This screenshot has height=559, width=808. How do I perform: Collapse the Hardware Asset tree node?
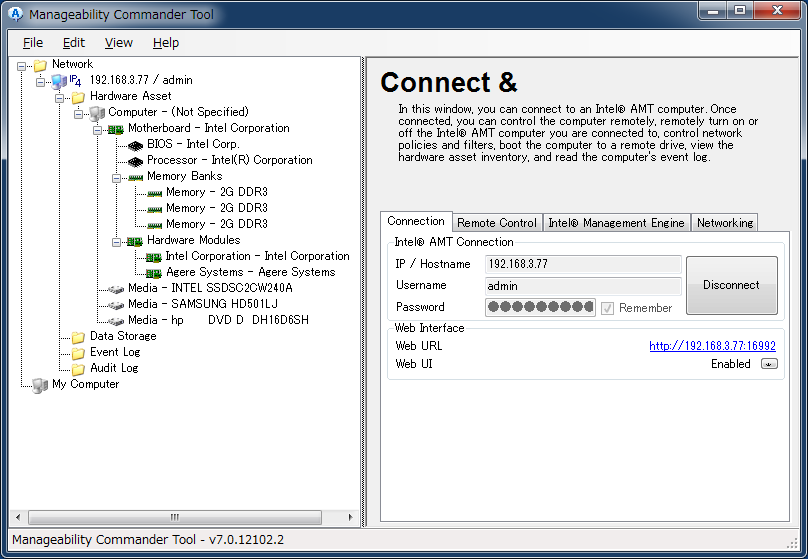coord(60,97)
